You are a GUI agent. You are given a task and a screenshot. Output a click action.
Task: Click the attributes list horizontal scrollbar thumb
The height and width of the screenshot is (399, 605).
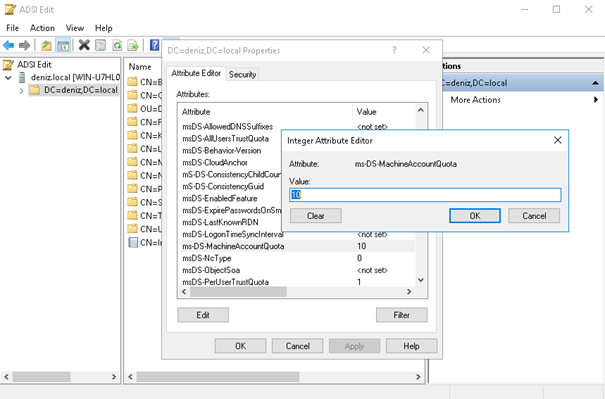pos(238,292)
